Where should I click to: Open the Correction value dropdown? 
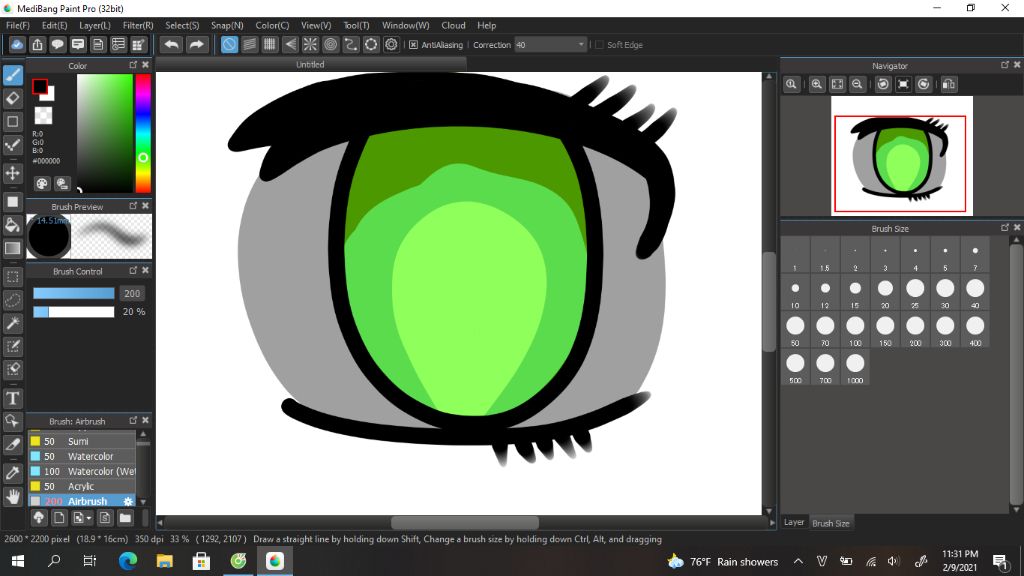click(581, 45)
